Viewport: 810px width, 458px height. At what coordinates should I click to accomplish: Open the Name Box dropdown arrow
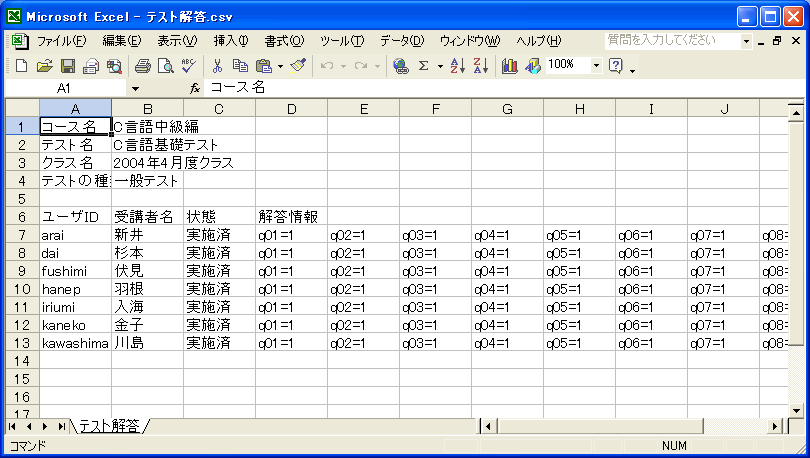tap(135, 88)
